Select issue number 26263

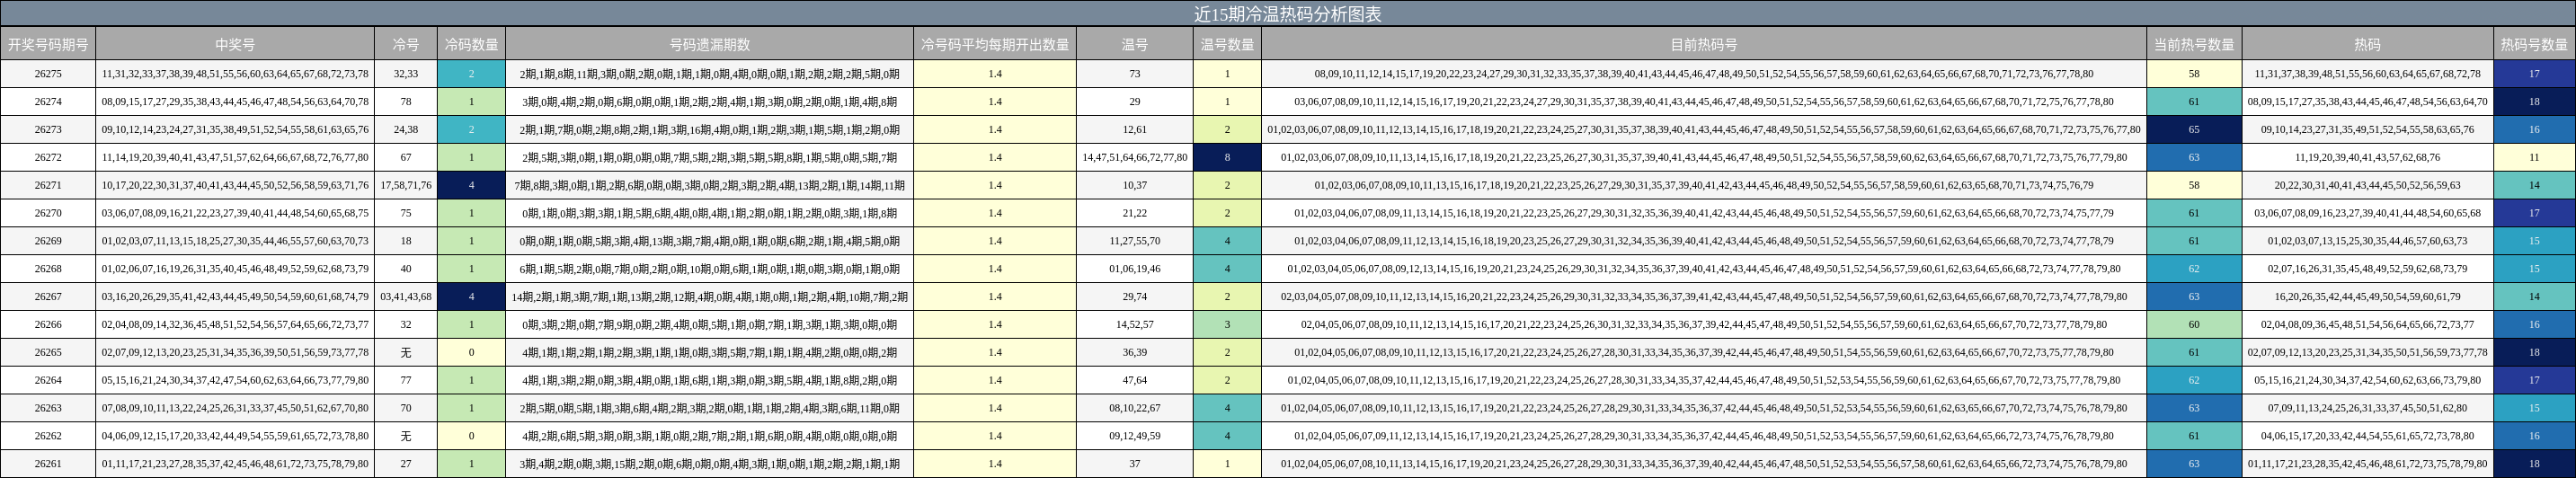coord(48,408)
